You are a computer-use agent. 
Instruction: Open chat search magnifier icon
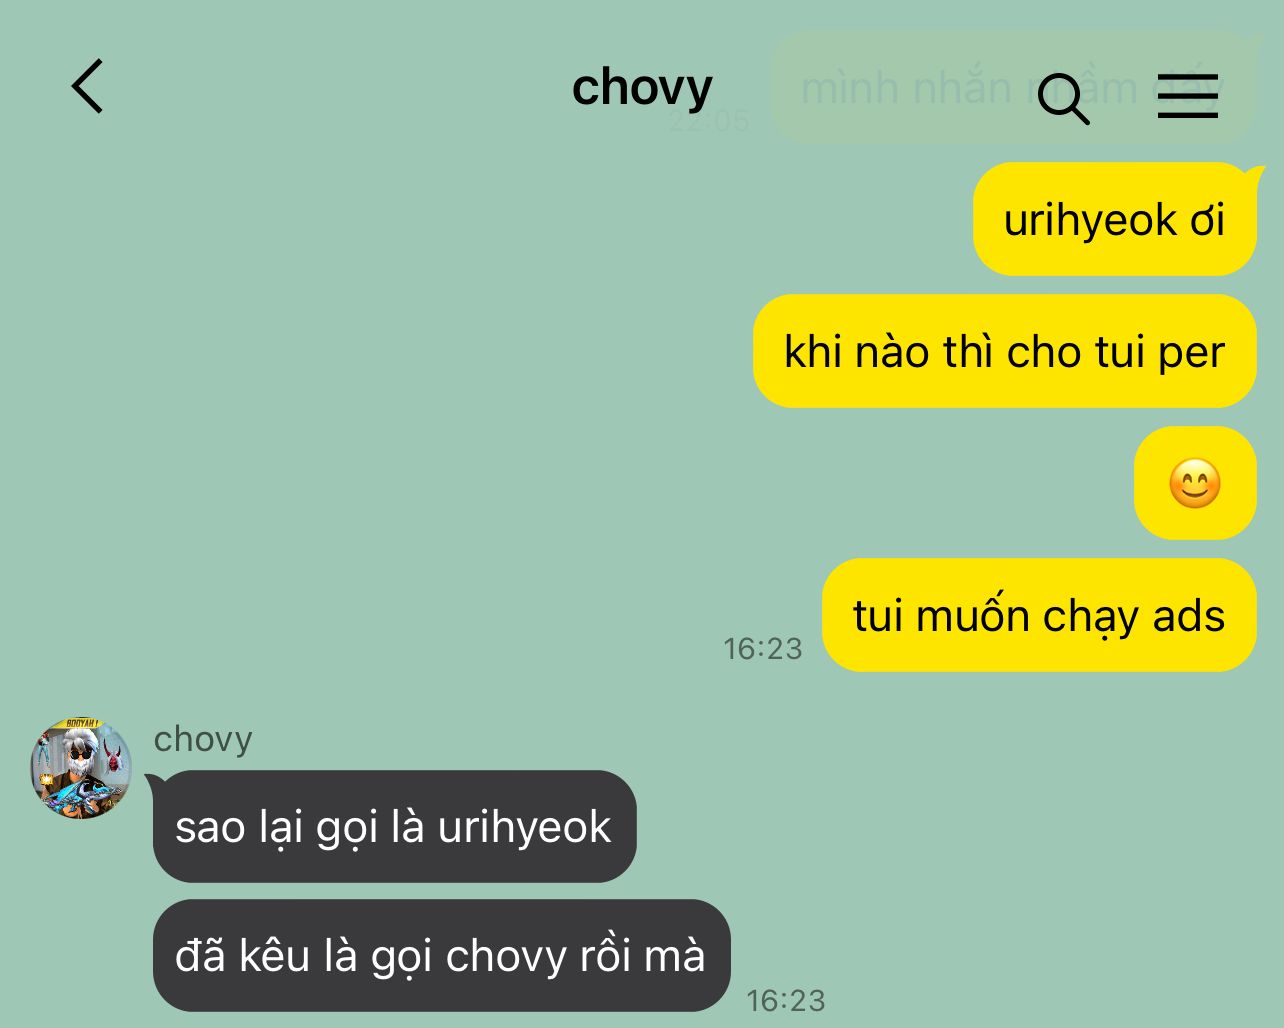click(x=1063, y=98)
